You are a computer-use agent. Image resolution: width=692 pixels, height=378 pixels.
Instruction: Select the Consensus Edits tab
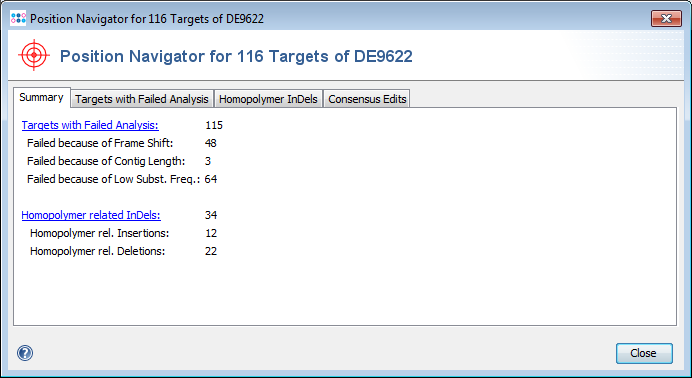click(367, 99)
